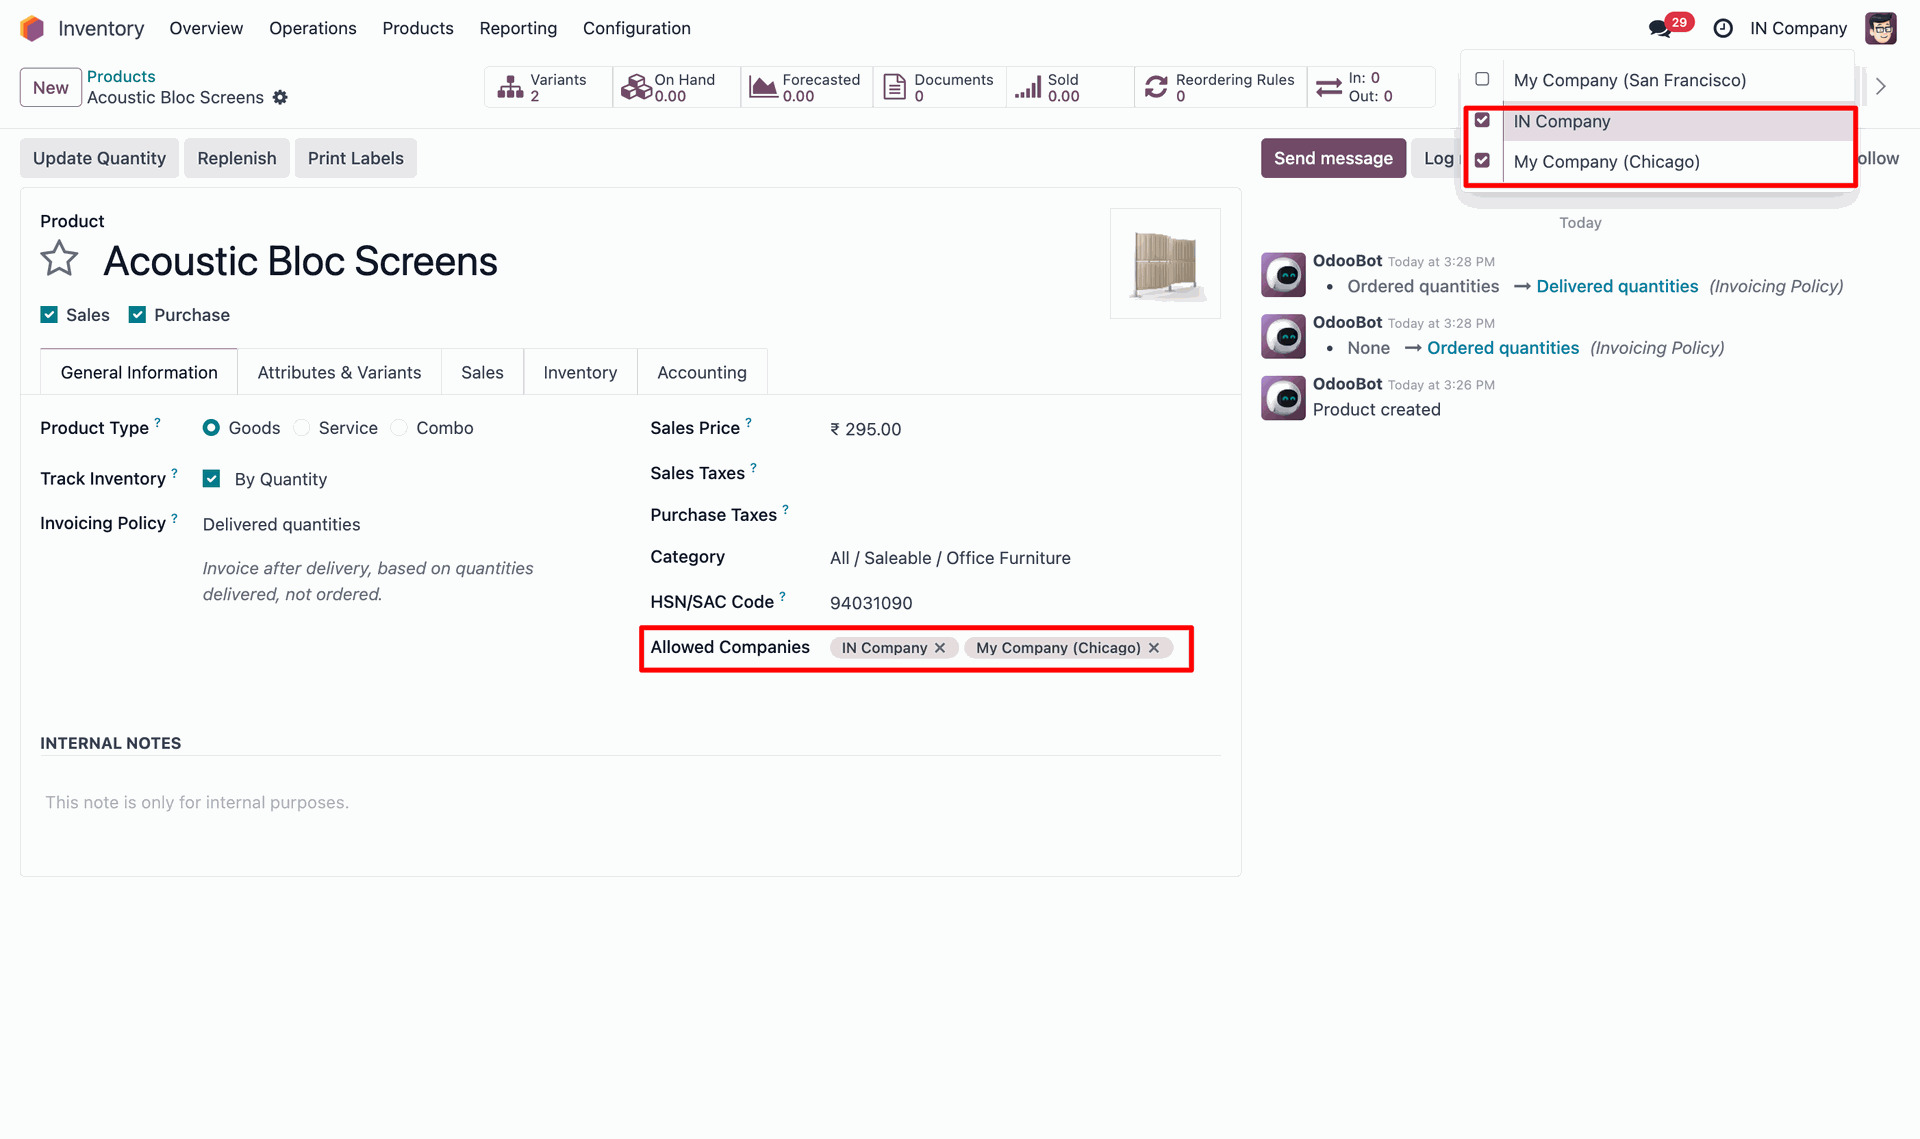Open the On Hand stock button
This screenshot has height=1139, width=1920.
675,87
